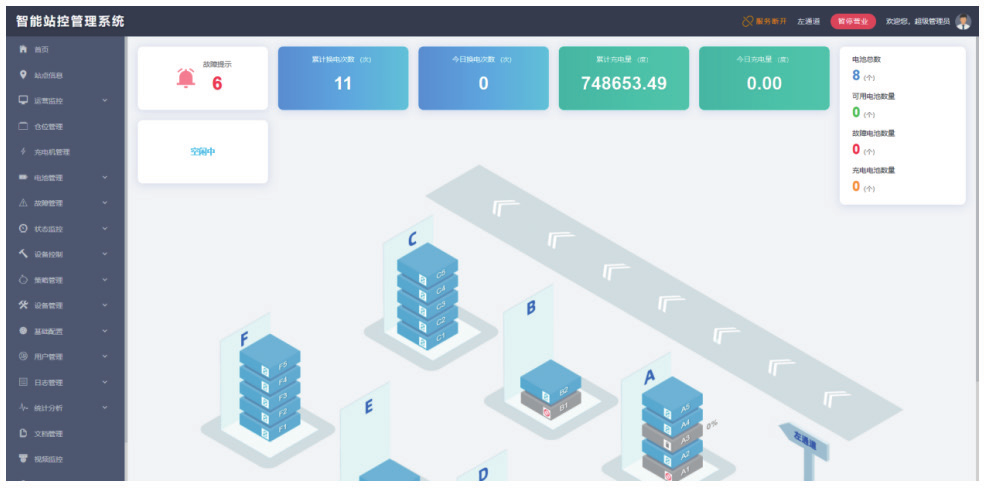Open the 用户管理 menu item

tap(65, 356)
